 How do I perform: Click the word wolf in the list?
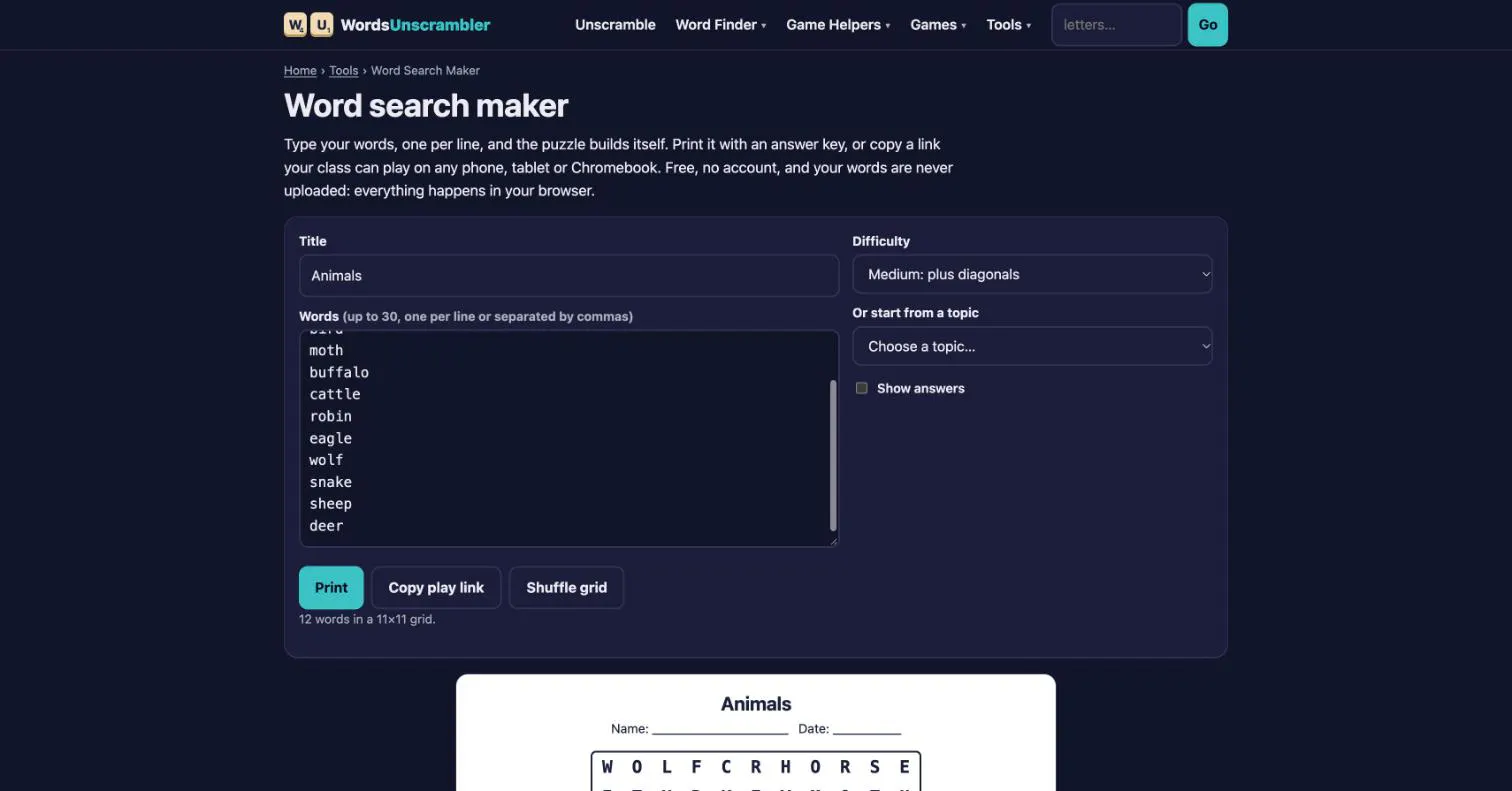(326, 460)
